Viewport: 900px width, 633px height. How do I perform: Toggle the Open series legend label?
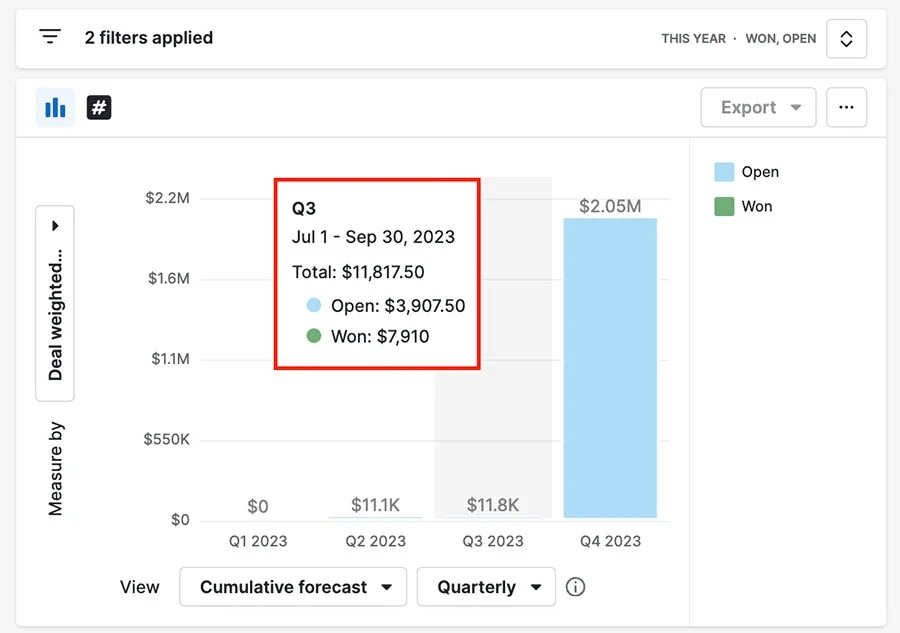760,172
